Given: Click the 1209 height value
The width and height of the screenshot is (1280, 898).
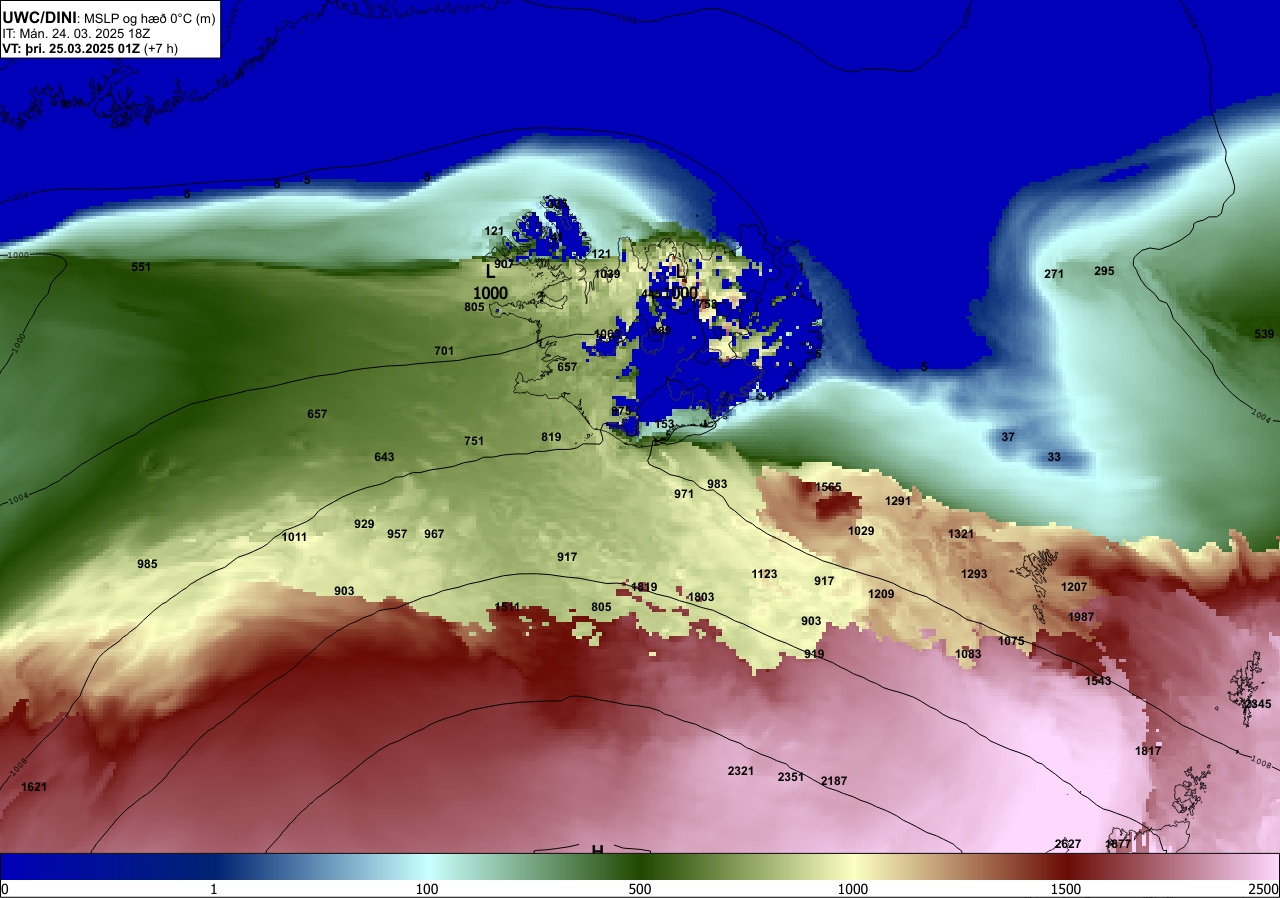Looking at the screenshot, I should [881, 594].
